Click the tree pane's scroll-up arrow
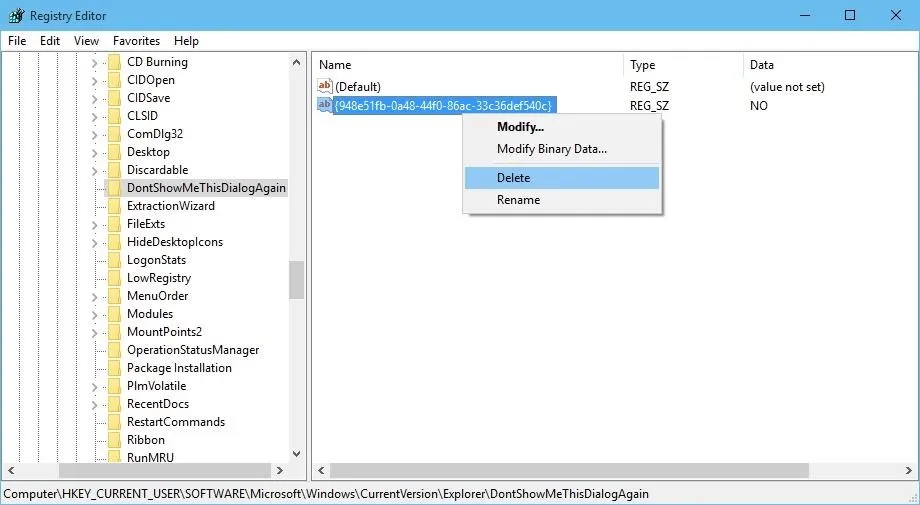920x505 pixels. 296,62
